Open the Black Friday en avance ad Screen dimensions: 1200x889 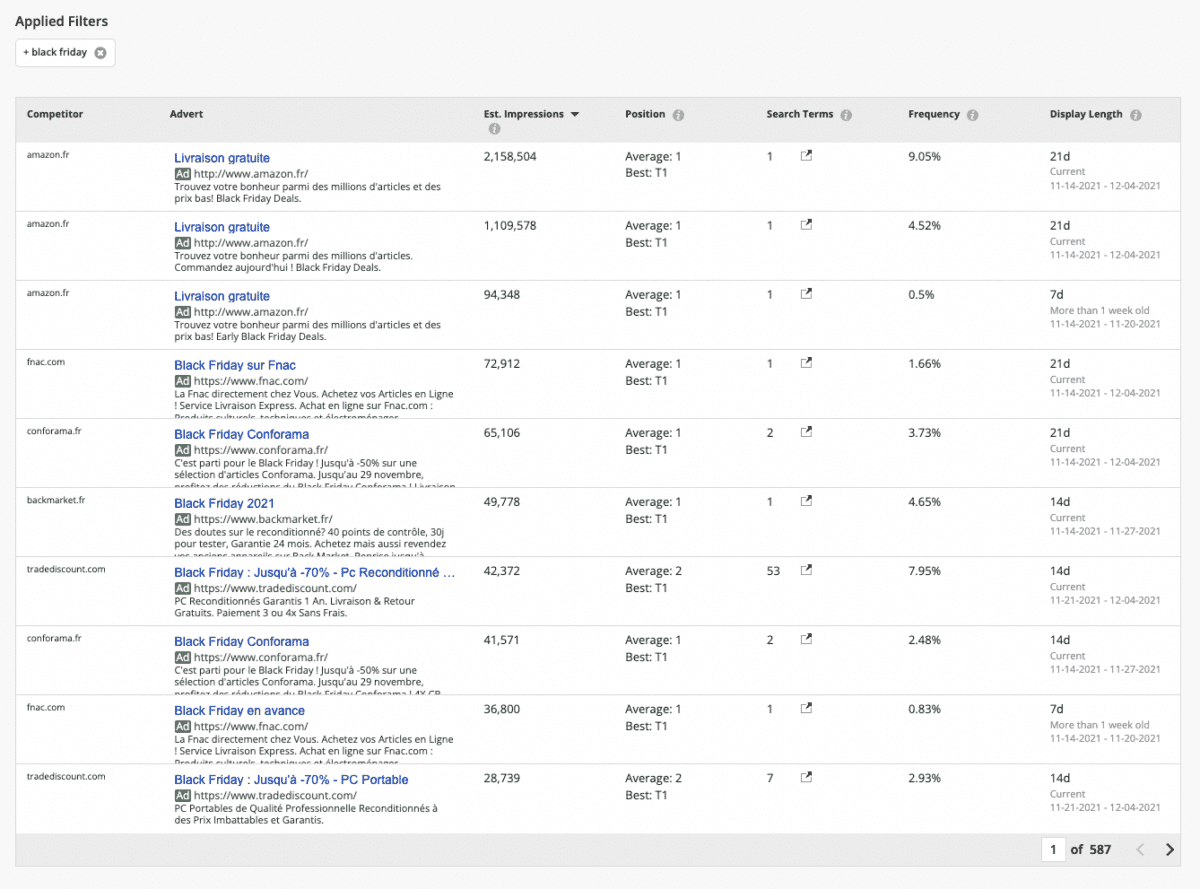[240, 710]
